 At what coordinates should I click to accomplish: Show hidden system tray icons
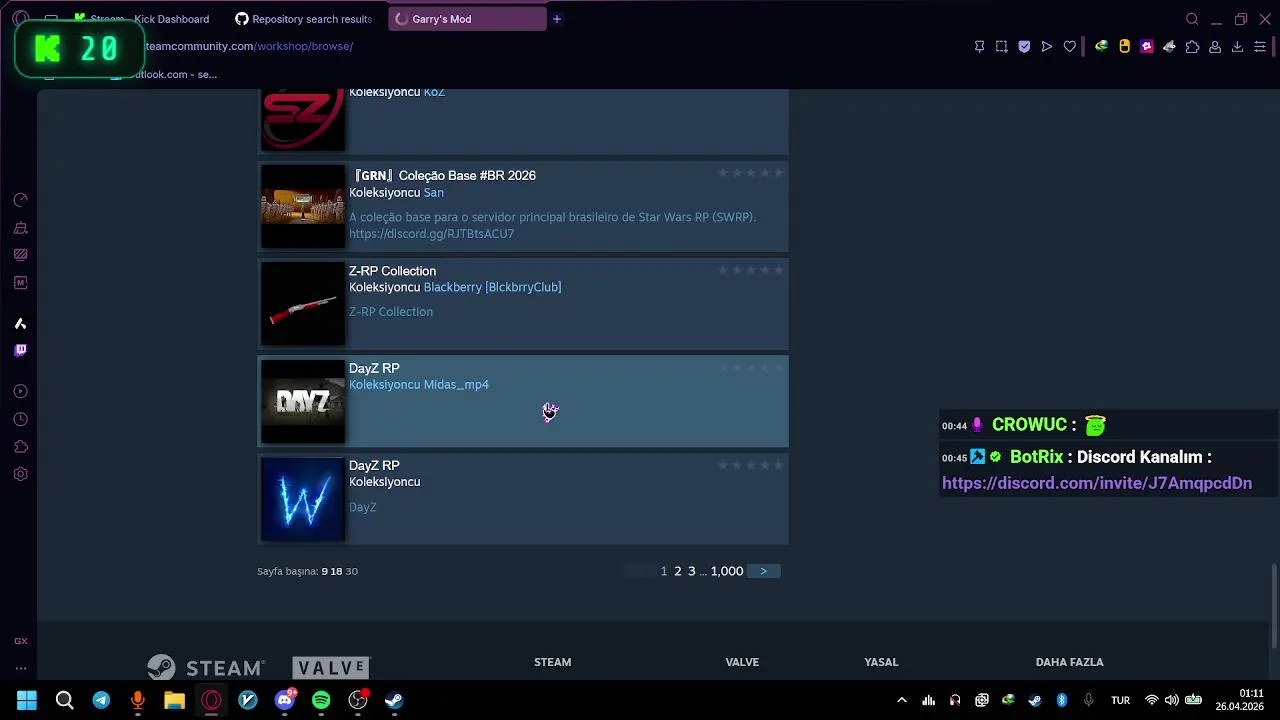[901, 700]
